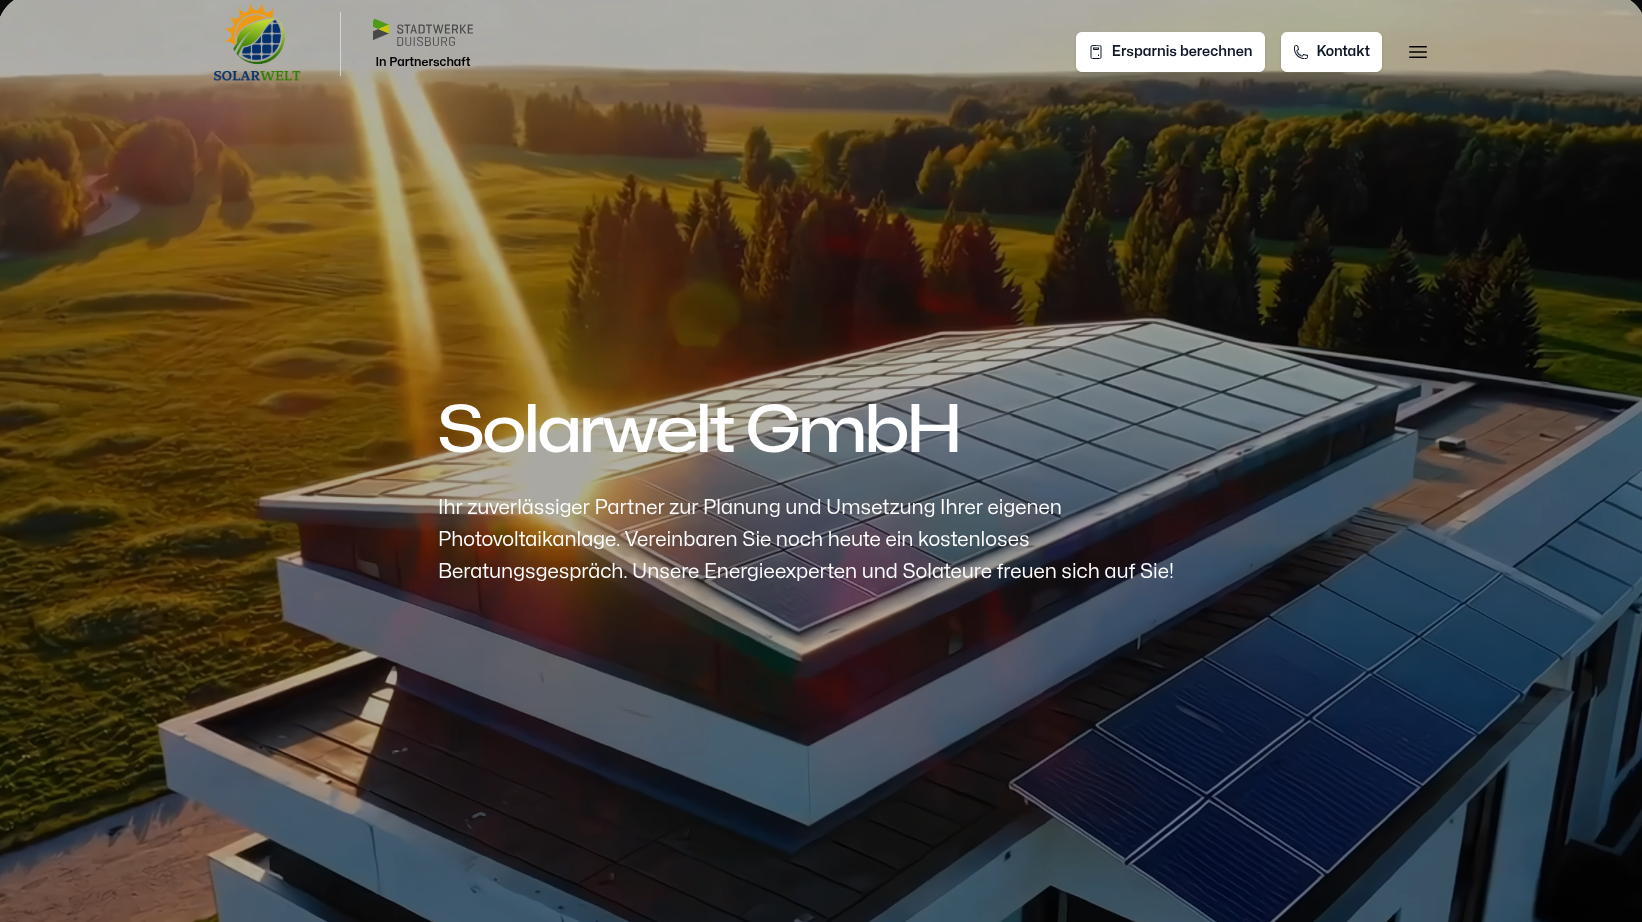Image resolution: width=1642 pixels, height=922 pixels.
Task: Click the calculator icon beside Ersparnis berechnen
Action: 1096,52
